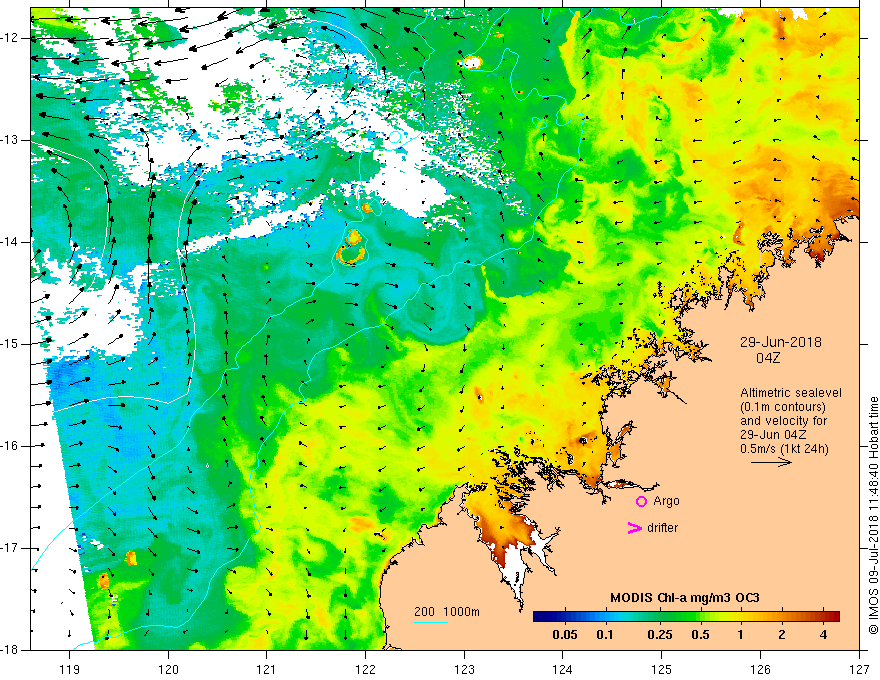Click the latitude axis label '-14'
This screenshot has width=880, height=680.
click(x=11, y=242)
